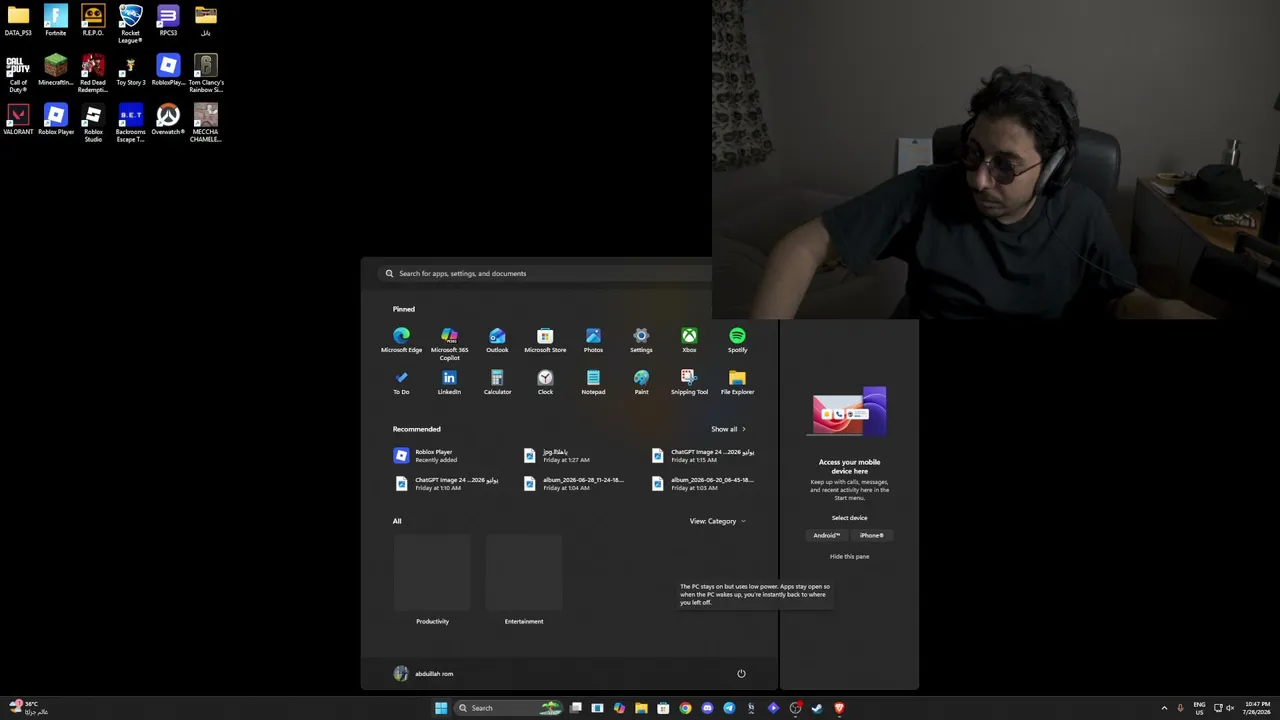The height and width of the screenshot is (720, 1280).
Task: Open Microsoft Edge from pinned apps
Action: pos(401,340)
